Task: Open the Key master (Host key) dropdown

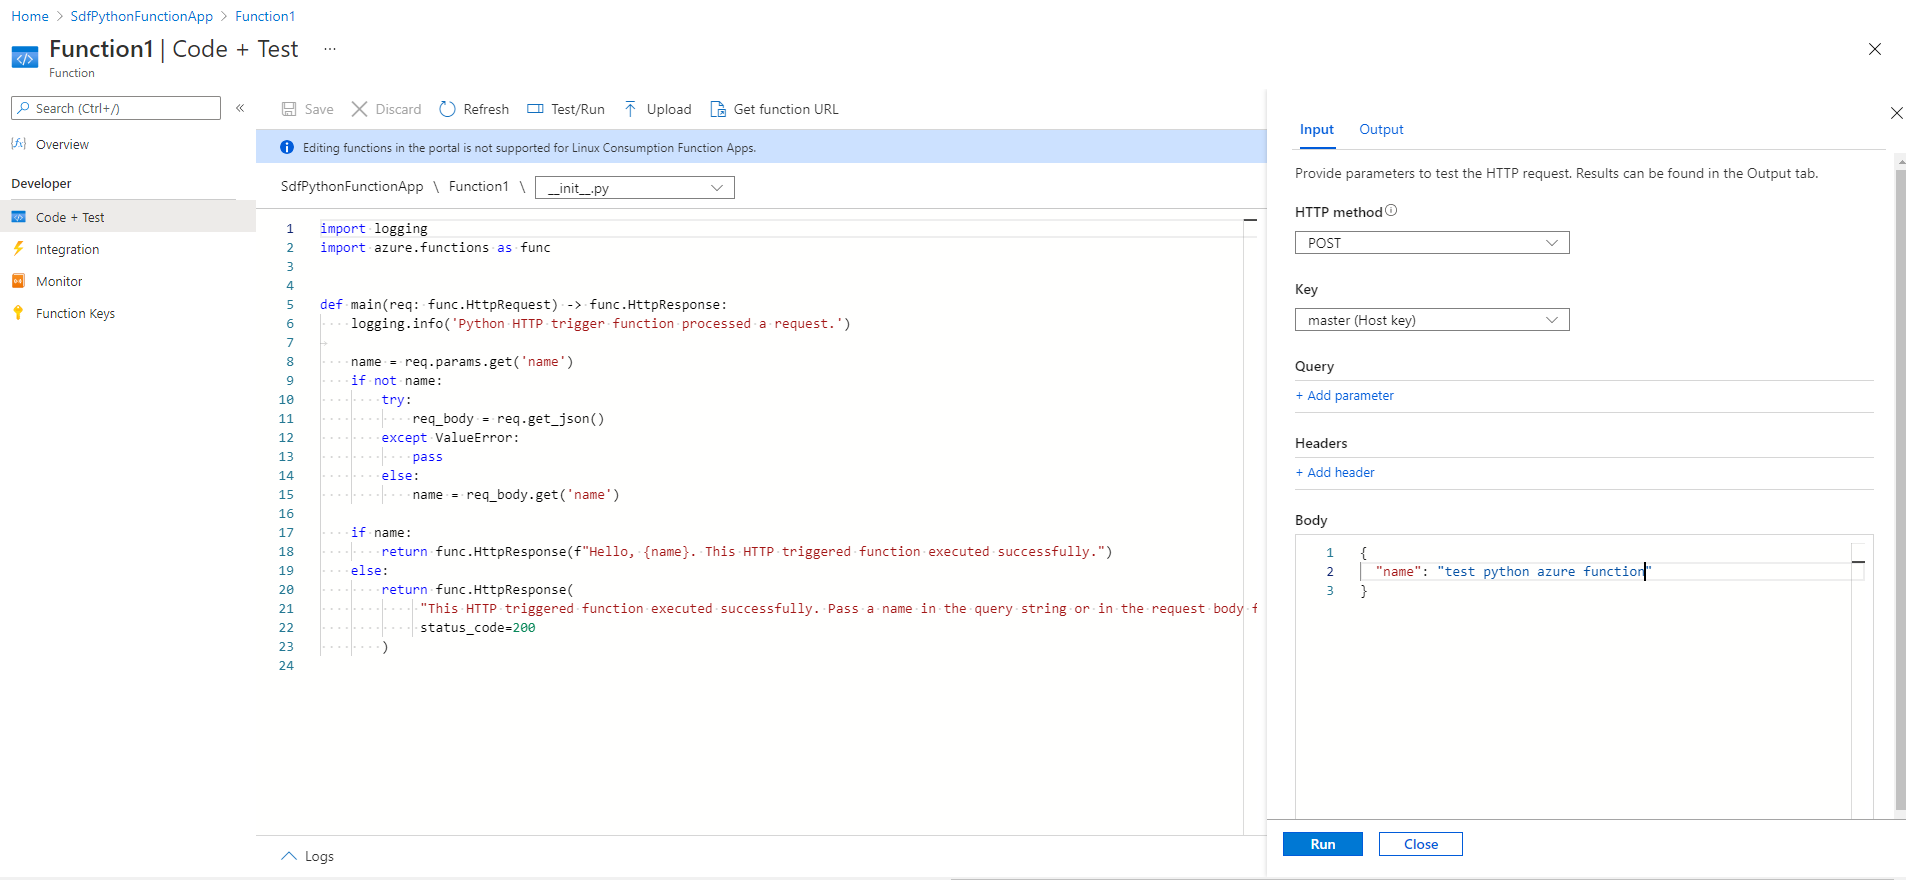Action: (1432, 320)
